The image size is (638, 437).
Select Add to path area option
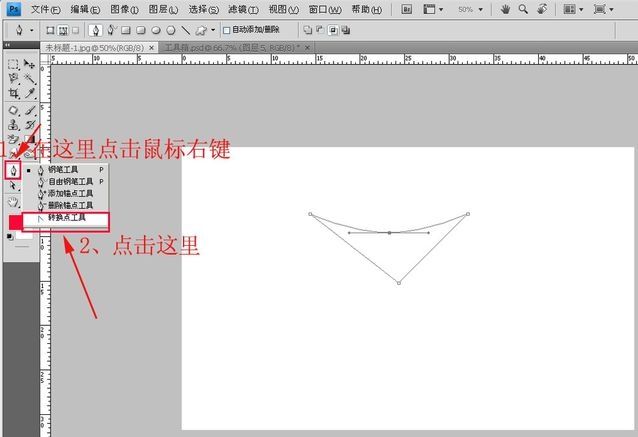[308, 30]
